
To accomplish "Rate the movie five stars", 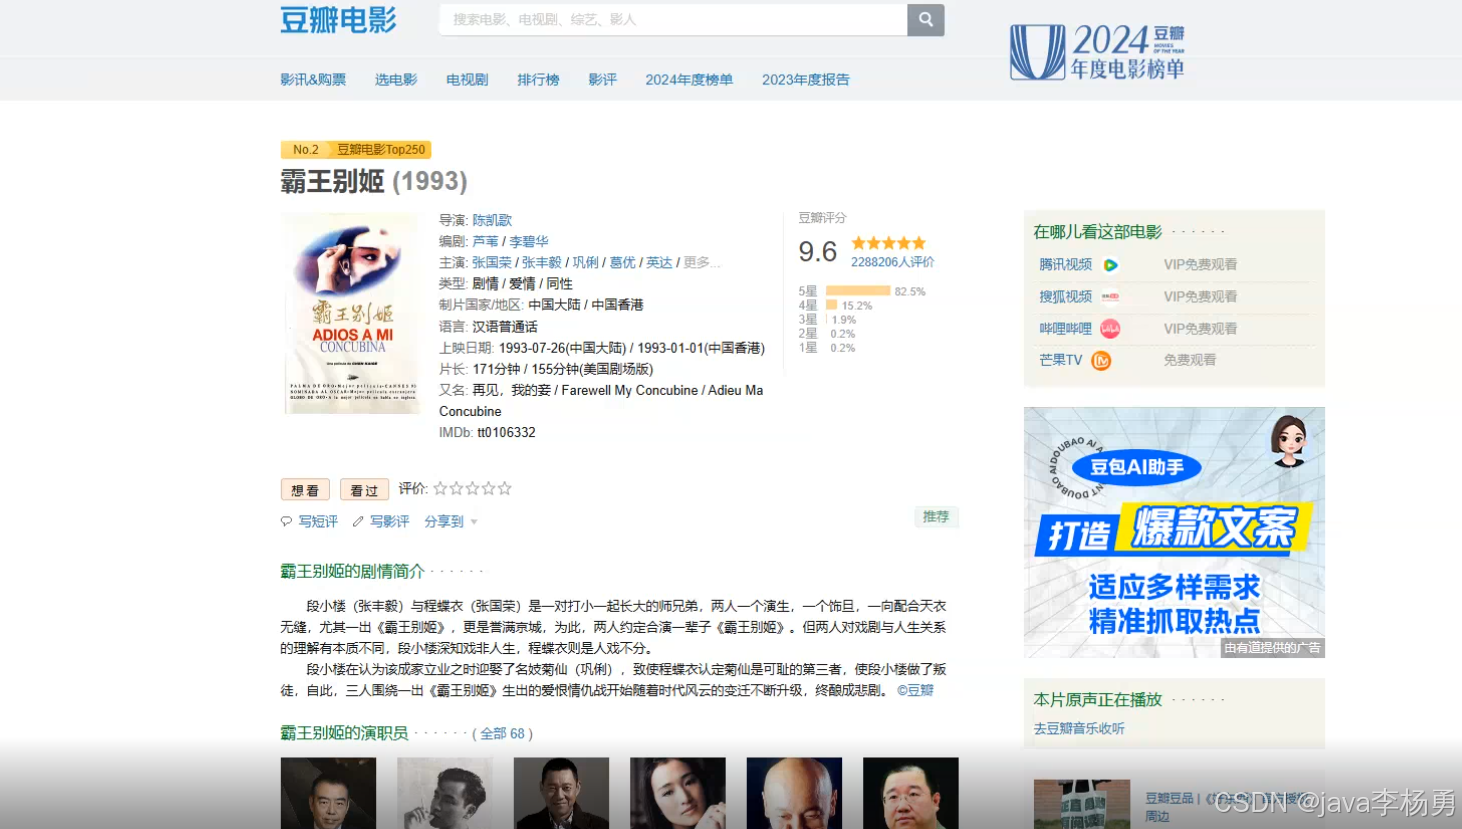I will click(x=504, y=488).
